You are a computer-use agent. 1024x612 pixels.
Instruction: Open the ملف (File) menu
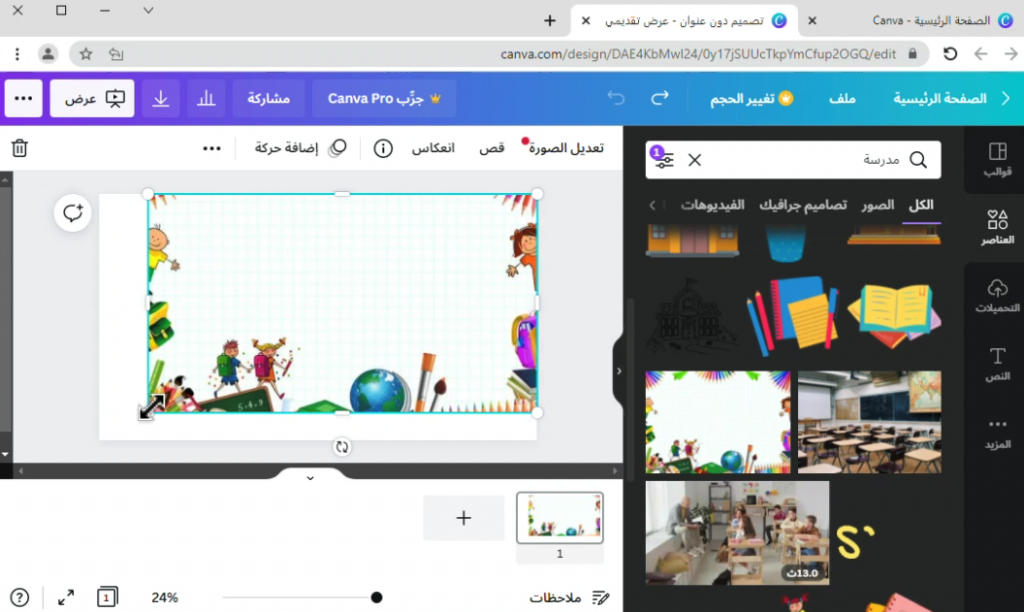(x=843, y=98)
